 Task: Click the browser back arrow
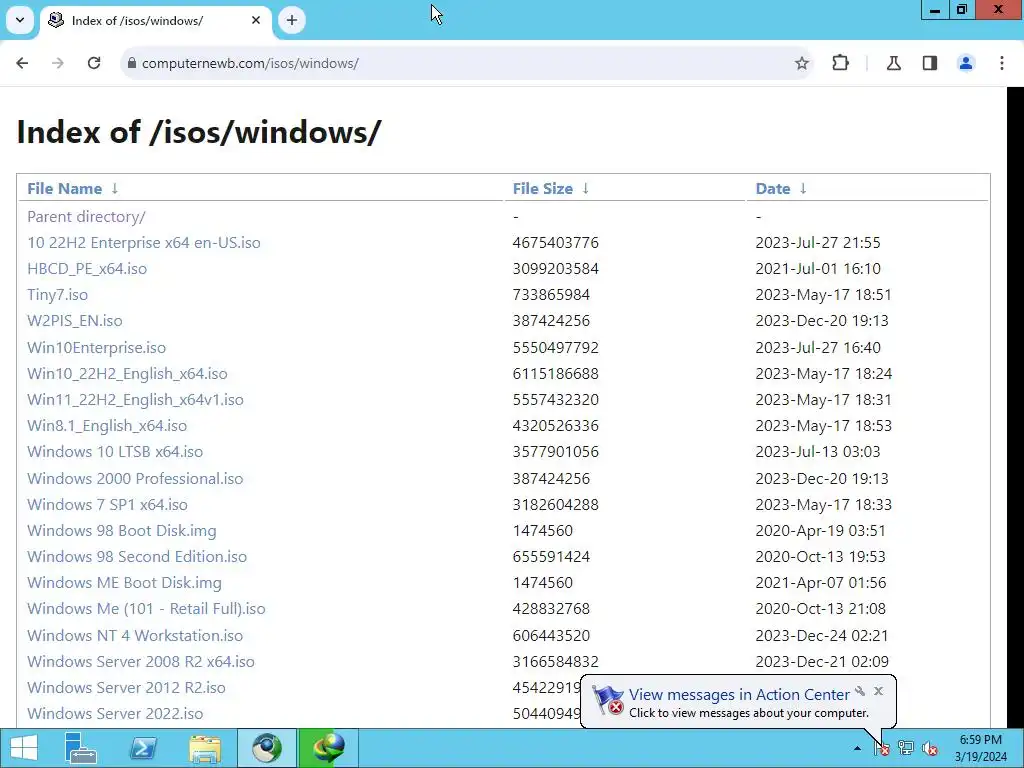click(x=22, y=63)
